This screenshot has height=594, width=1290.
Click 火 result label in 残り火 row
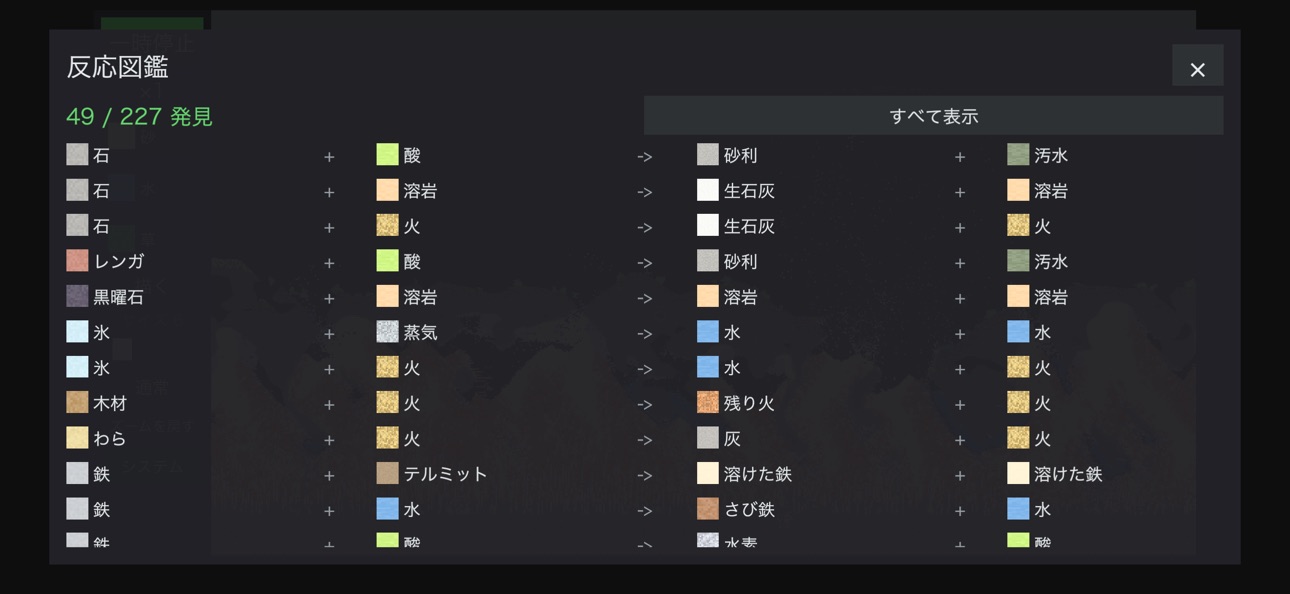pos(1042,403)
